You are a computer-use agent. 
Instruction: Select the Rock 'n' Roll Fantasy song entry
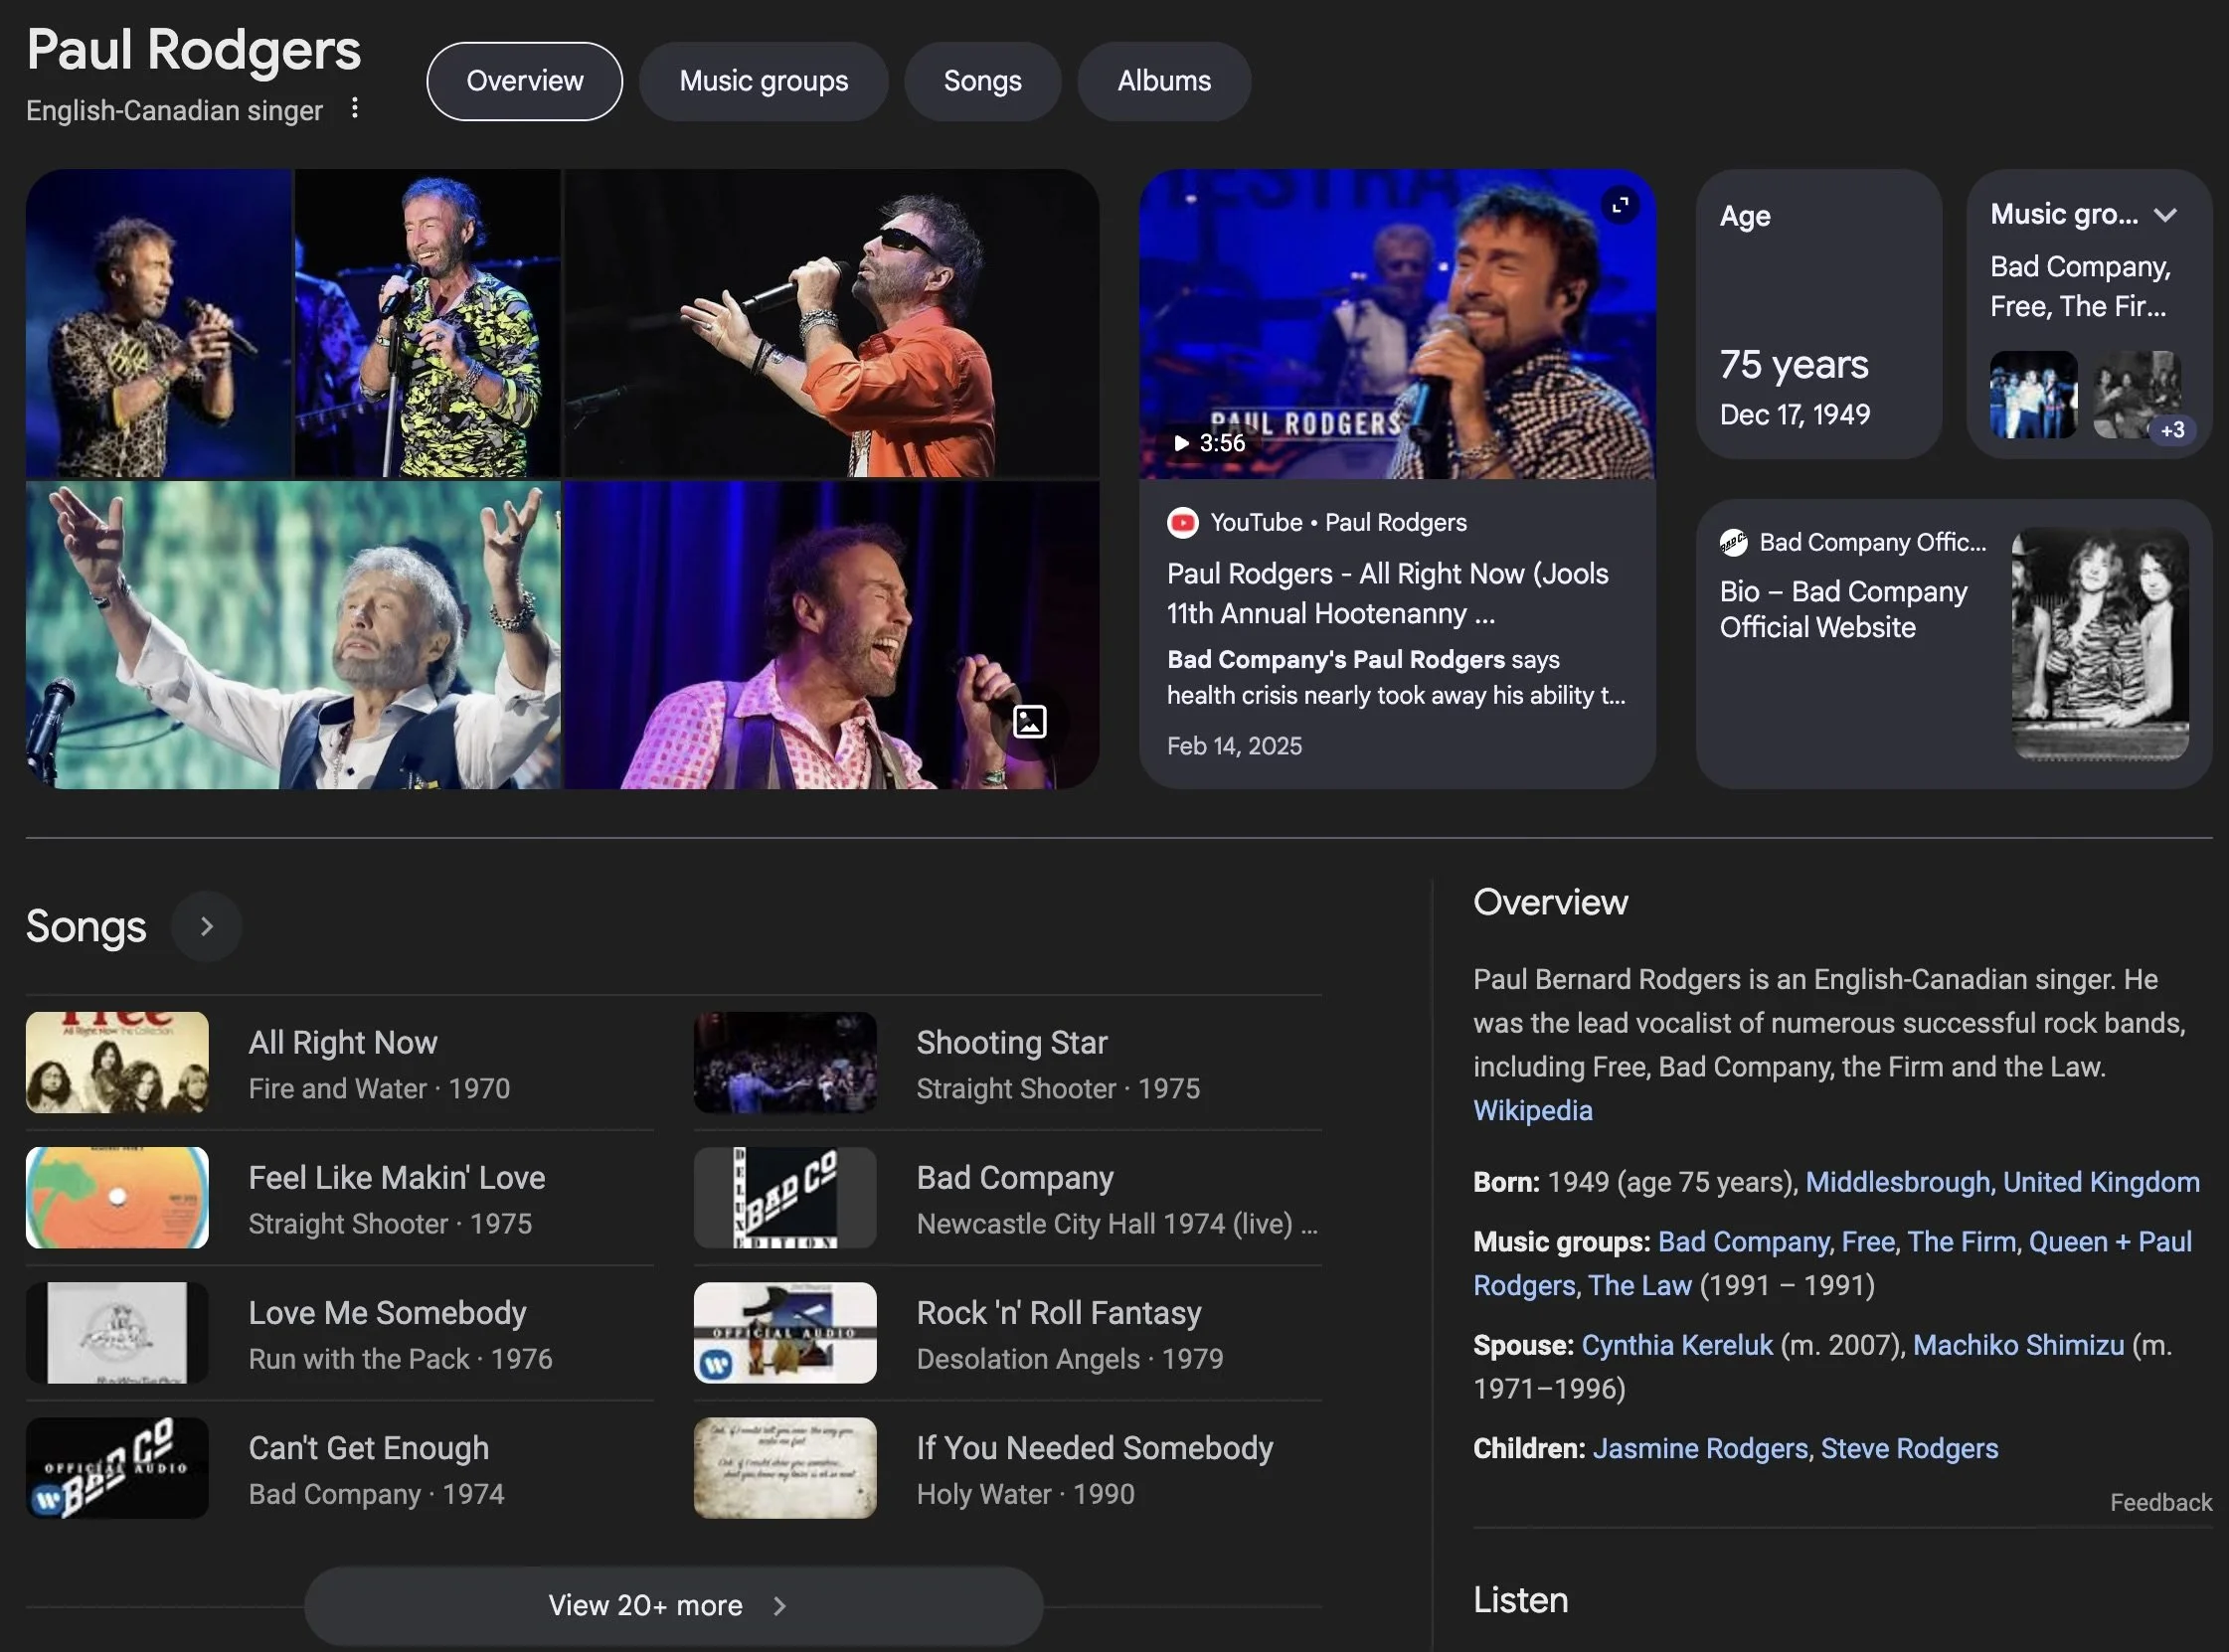click(x=1058, y=1313)
